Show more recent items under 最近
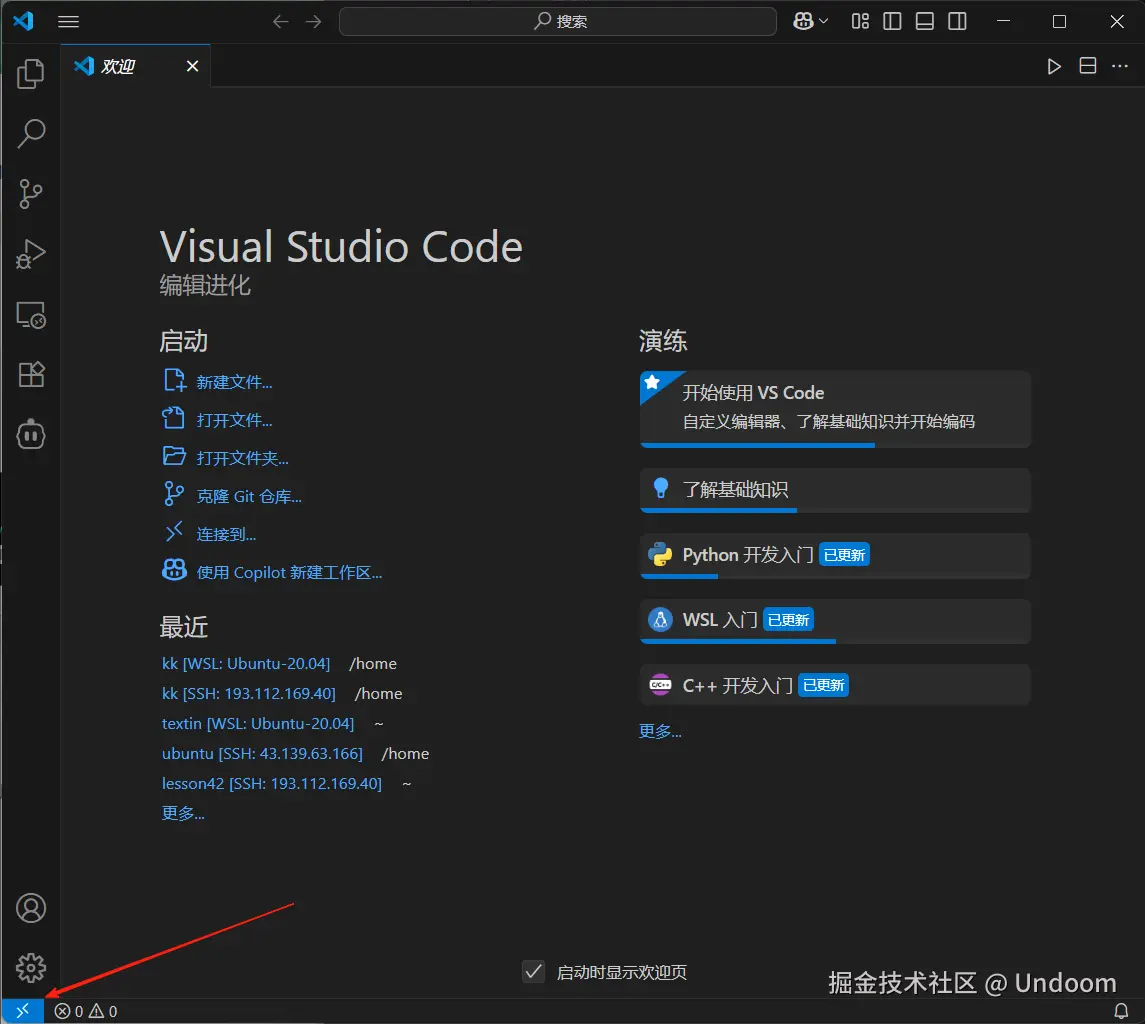Viewport: 1145px width, 1024px height. [183, 813]
